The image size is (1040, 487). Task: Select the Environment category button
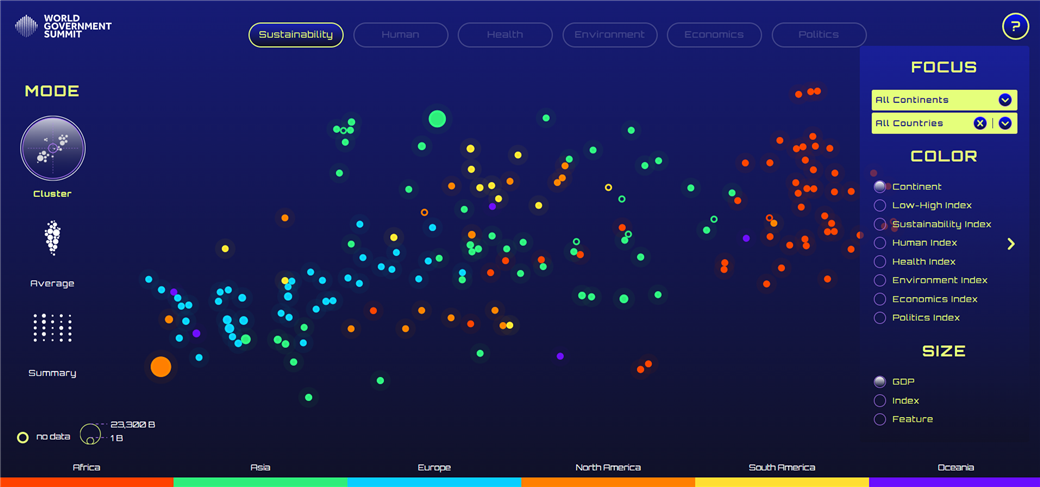[x=609, y=35]
